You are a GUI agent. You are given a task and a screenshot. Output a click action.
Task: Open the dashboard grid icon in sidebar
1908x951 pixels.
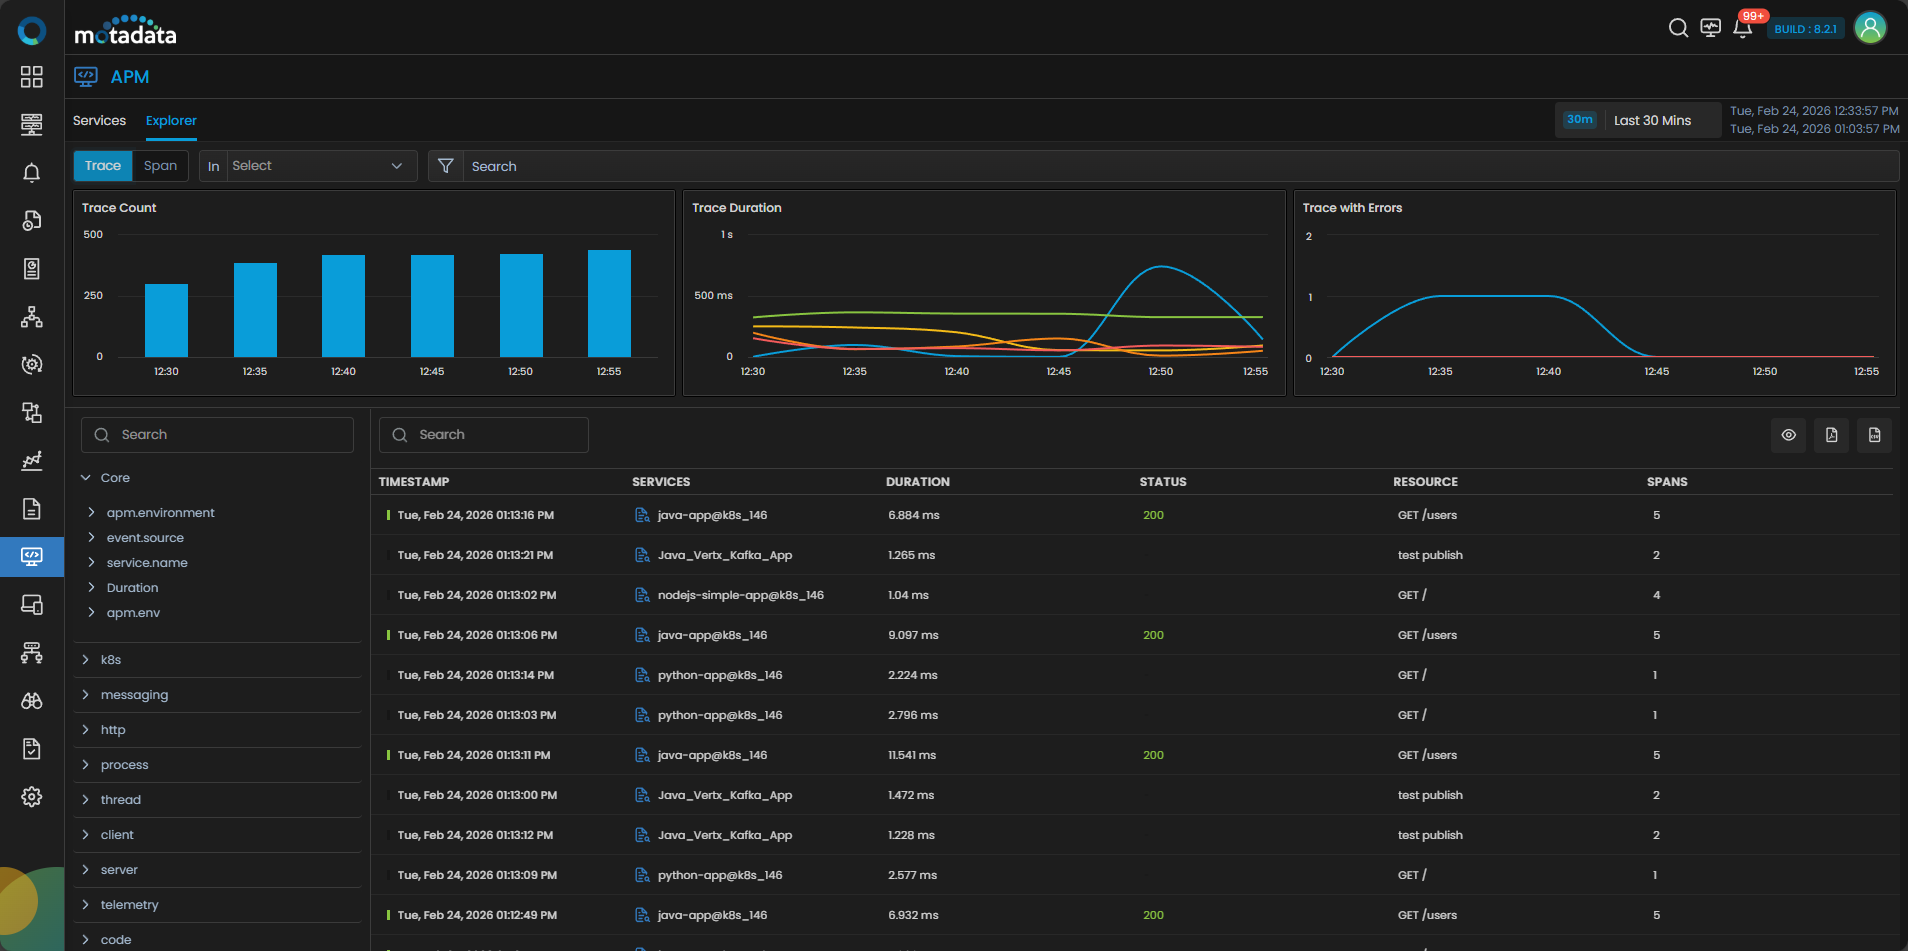click(32, 77)
